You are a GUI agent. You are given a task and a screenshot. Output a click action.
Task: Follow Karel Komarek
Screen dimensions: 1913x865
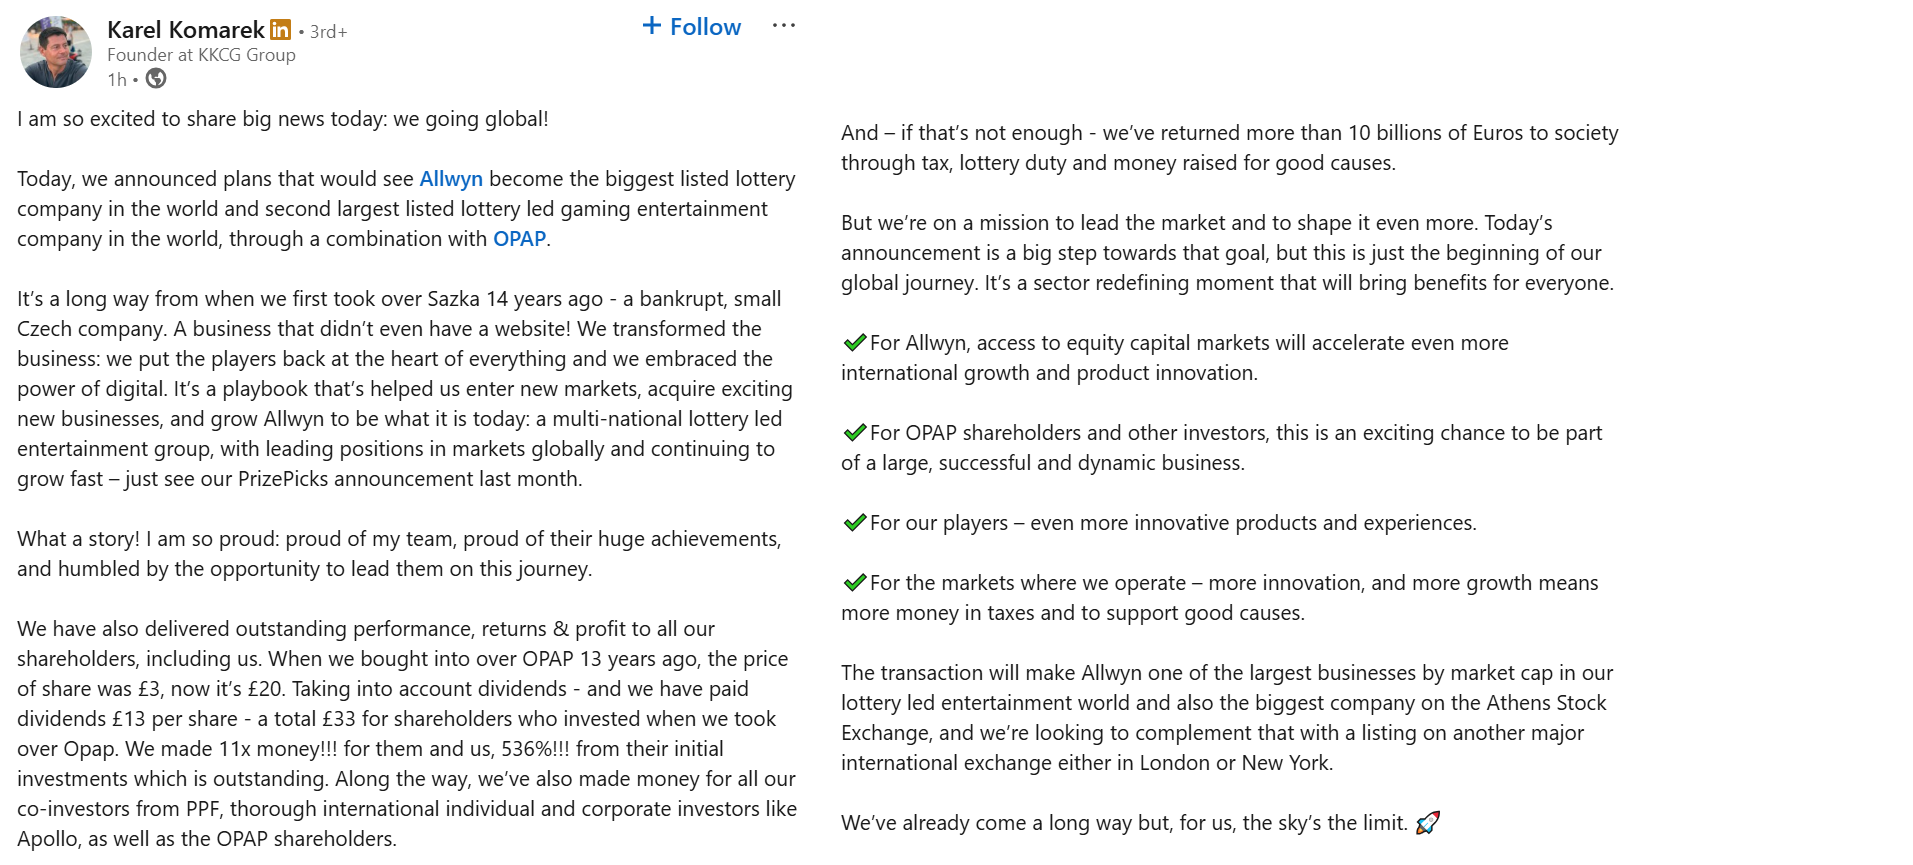coord(692,27)
